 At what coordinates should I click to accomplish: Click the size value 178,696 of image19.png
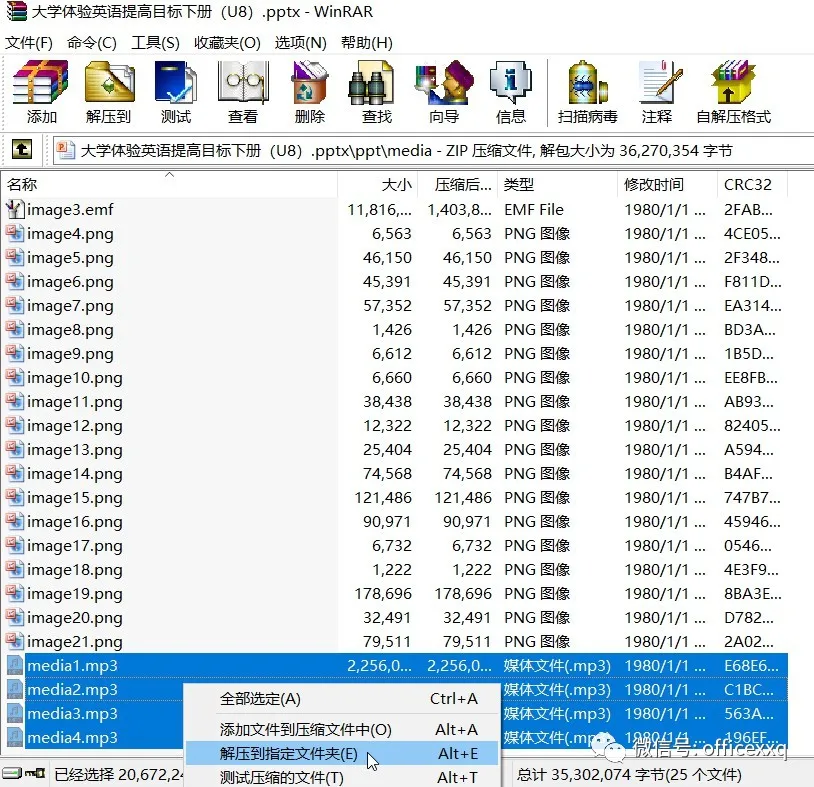(383, 593)
